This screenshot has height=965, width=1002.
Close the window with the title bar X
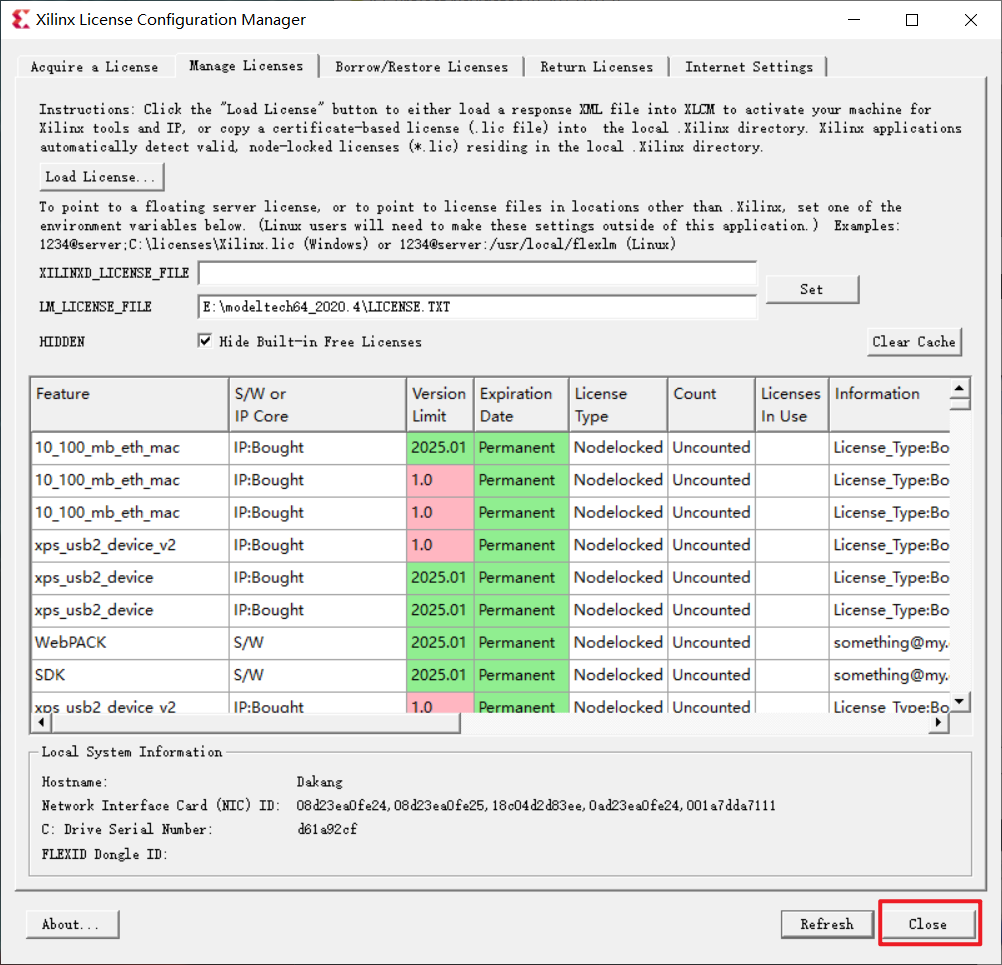coord(971,20)
